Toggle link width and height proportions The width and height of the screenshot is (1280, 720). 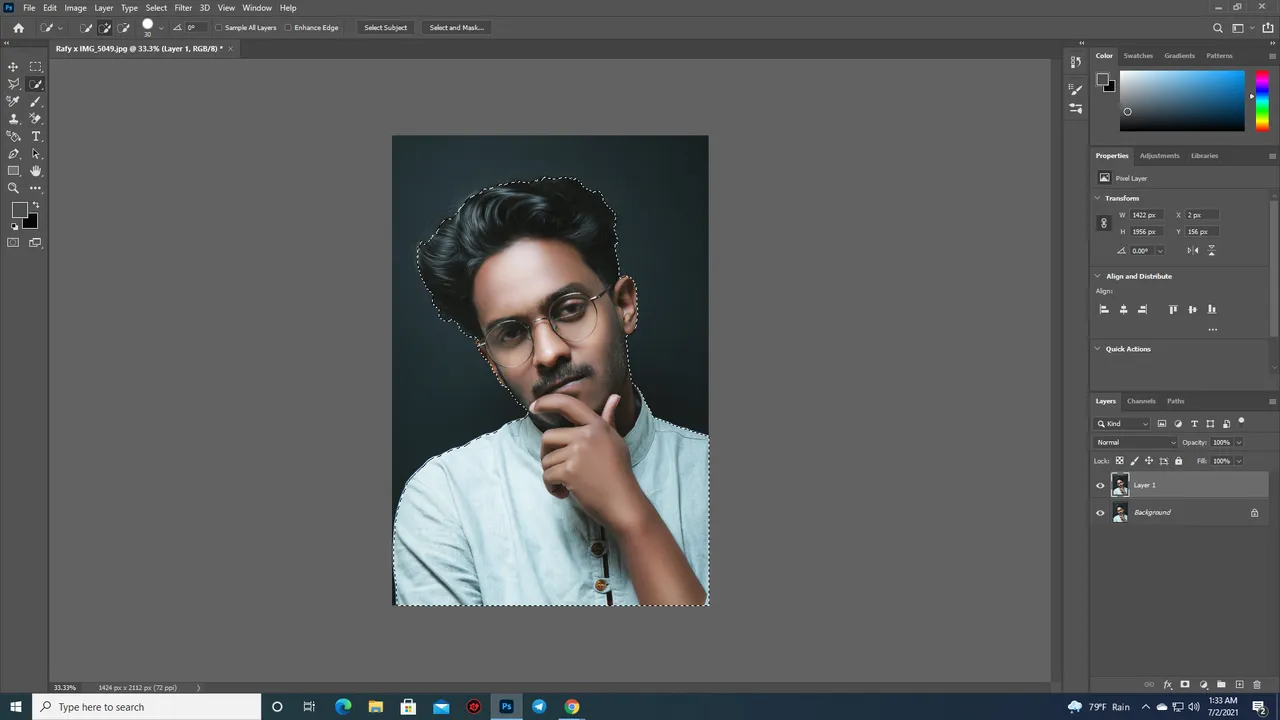pyautogui.click(x=1104, y=223)
